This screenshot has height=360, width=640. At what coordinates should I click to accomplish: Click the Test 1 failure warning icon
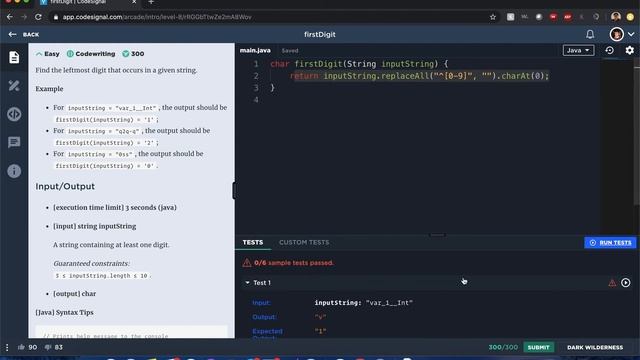612,282
